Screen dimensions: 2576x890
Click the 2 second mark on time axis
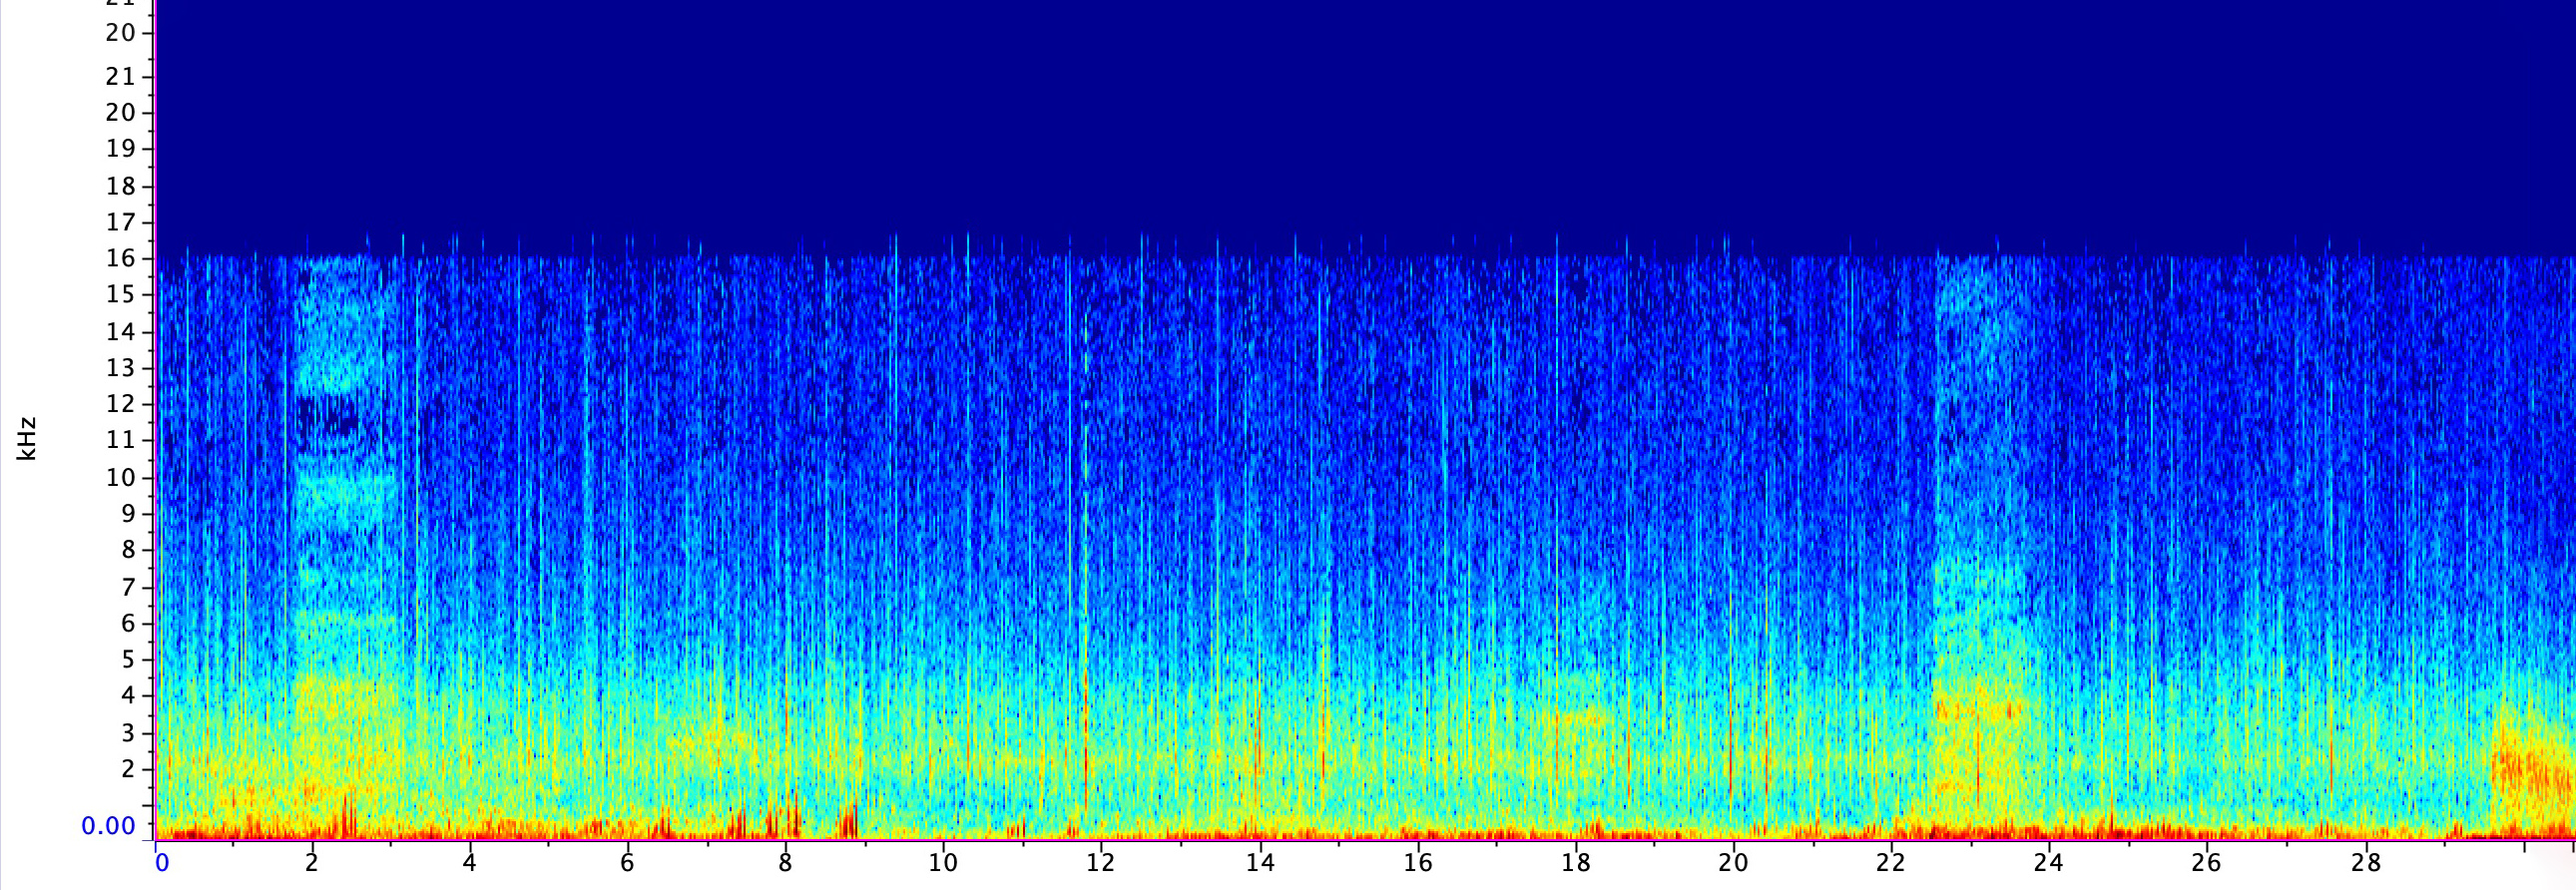tap(312, 863)
